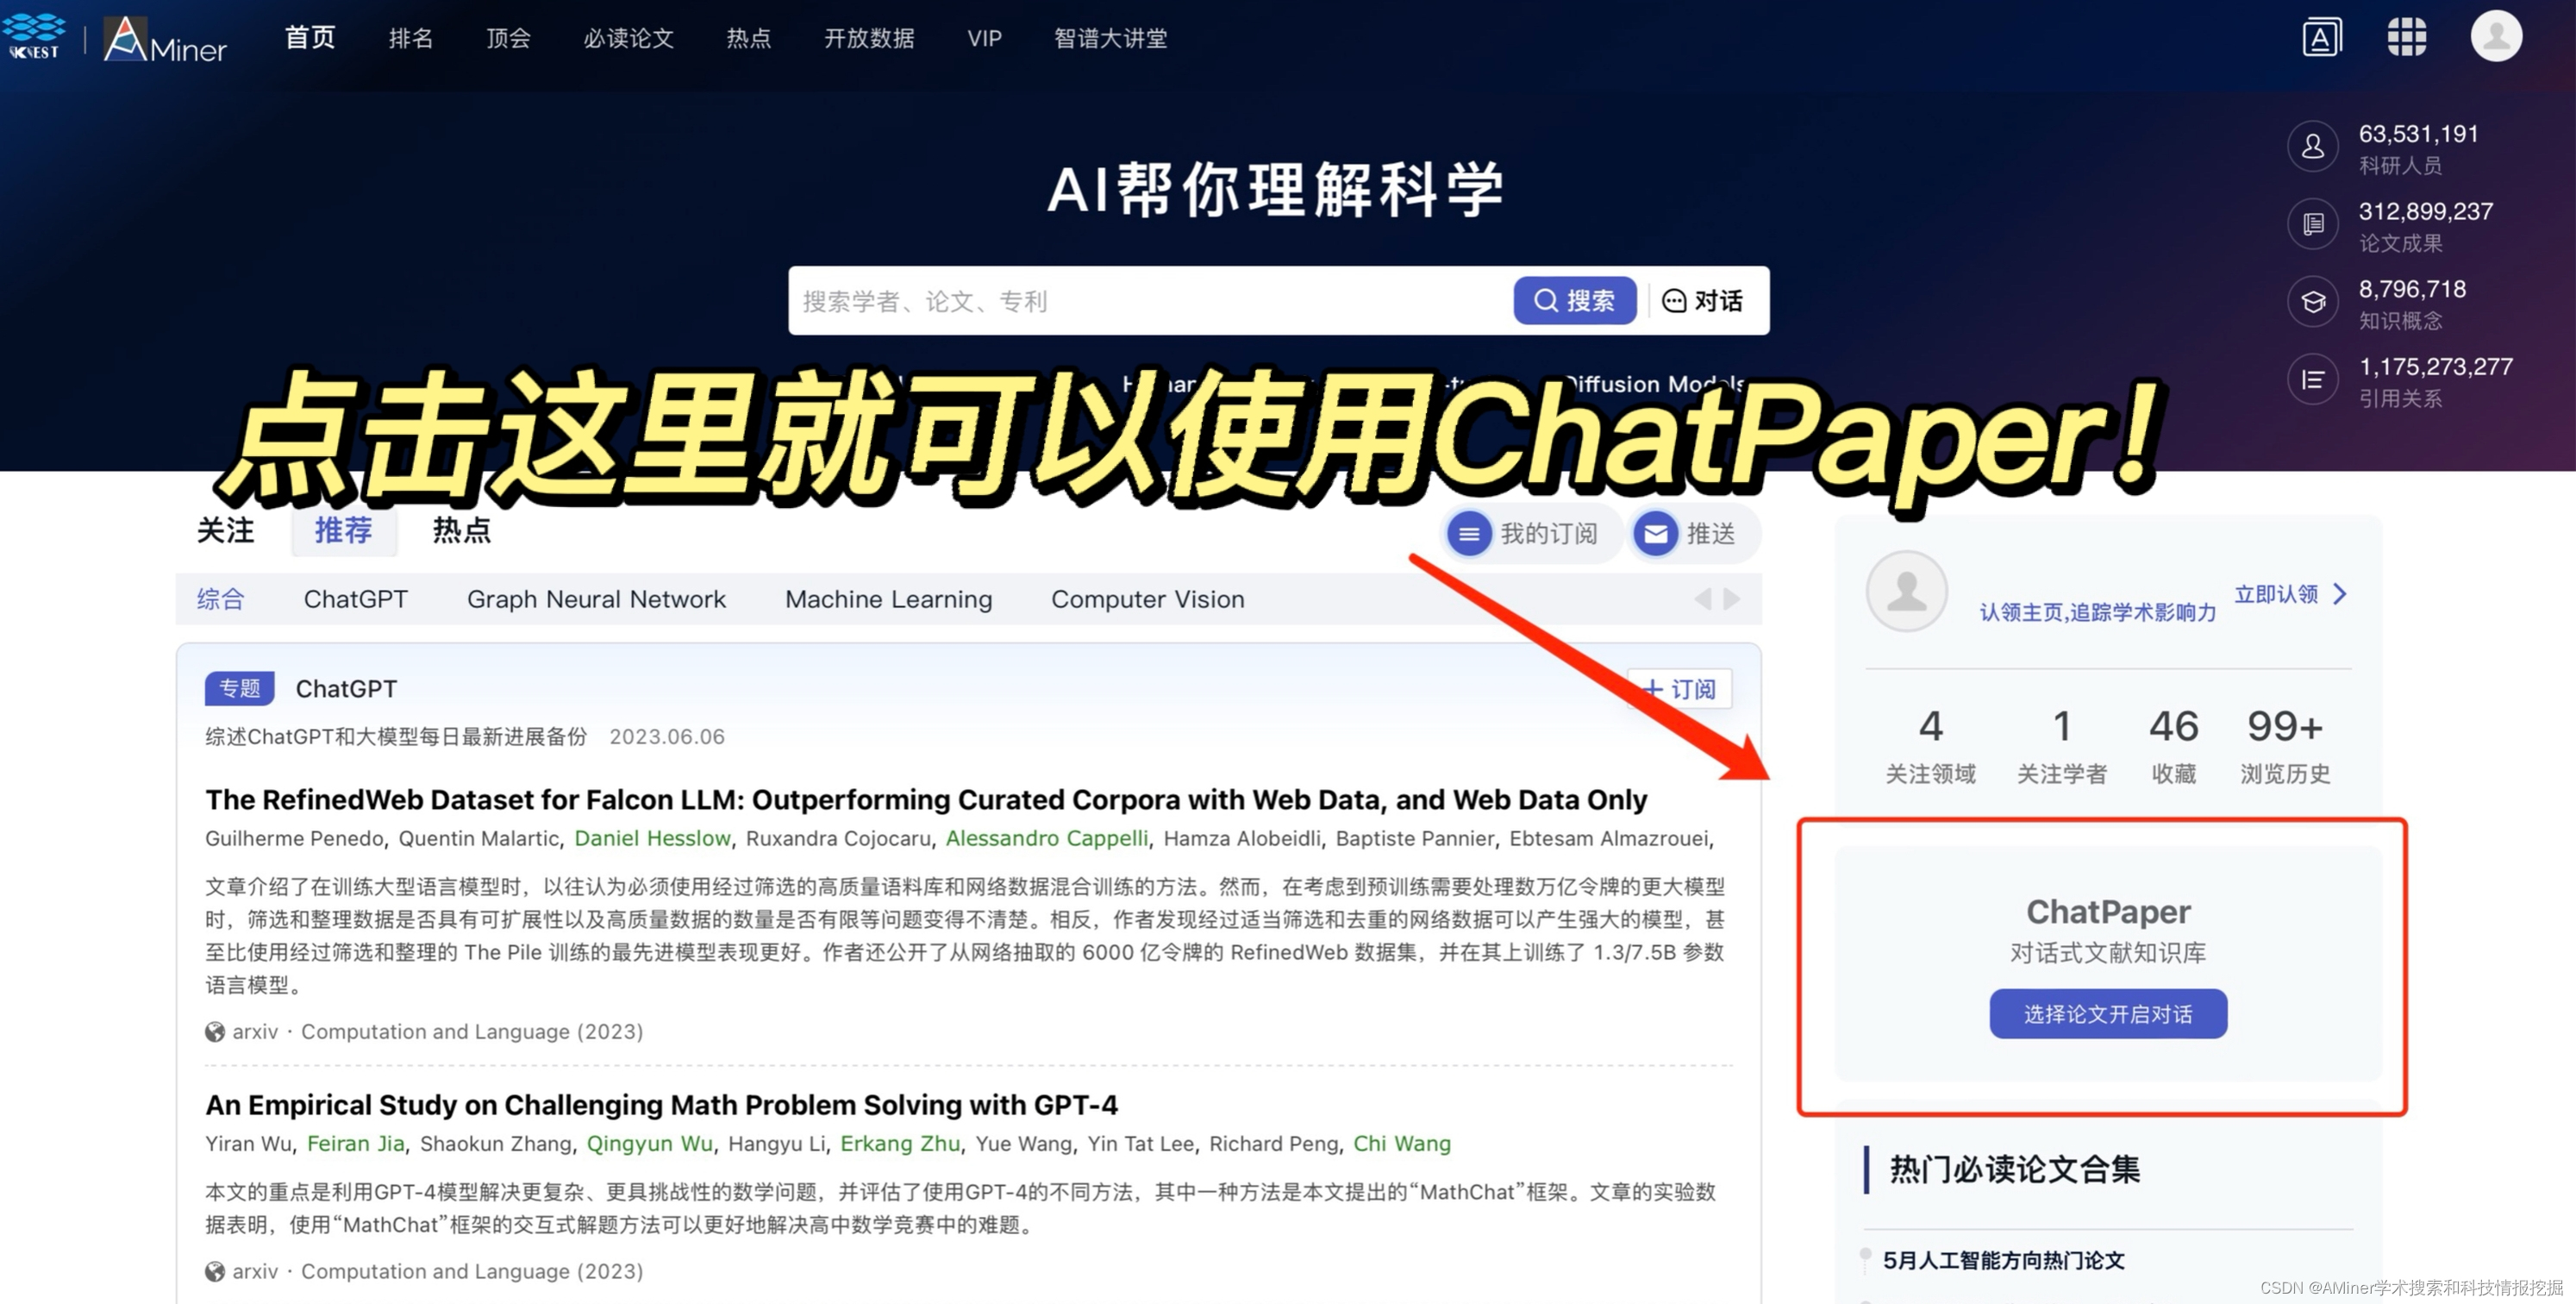Open 智谱大讲堂 in the top navigation
Screen dimensions: 2576x1304
point(1111,38)
